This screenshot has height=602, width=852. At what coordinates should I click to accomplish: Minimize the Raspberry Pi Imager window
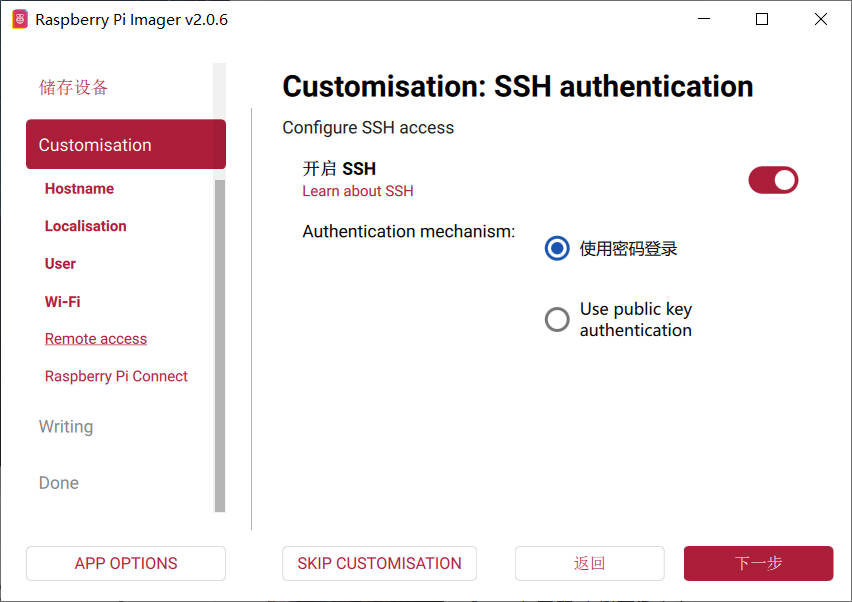point(704,19)
